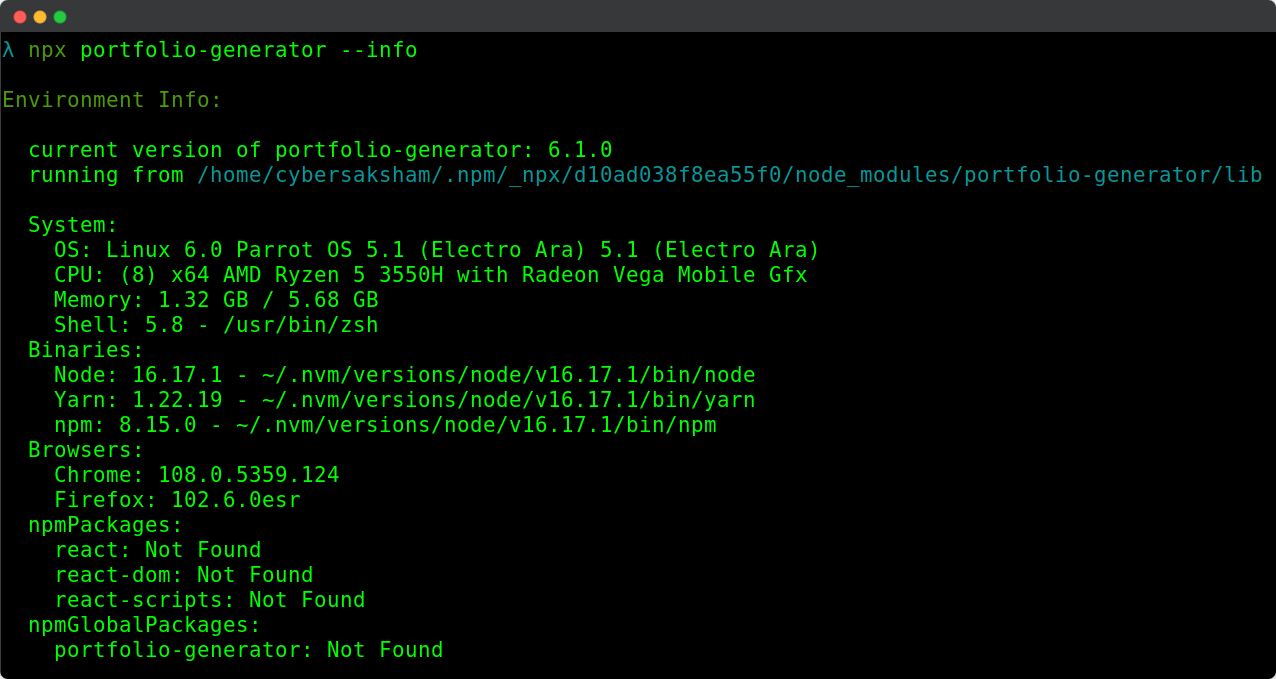The width and height of the screenshot is (1276, 679).
Task: Click the npx command word
Action: click(47, 50)
